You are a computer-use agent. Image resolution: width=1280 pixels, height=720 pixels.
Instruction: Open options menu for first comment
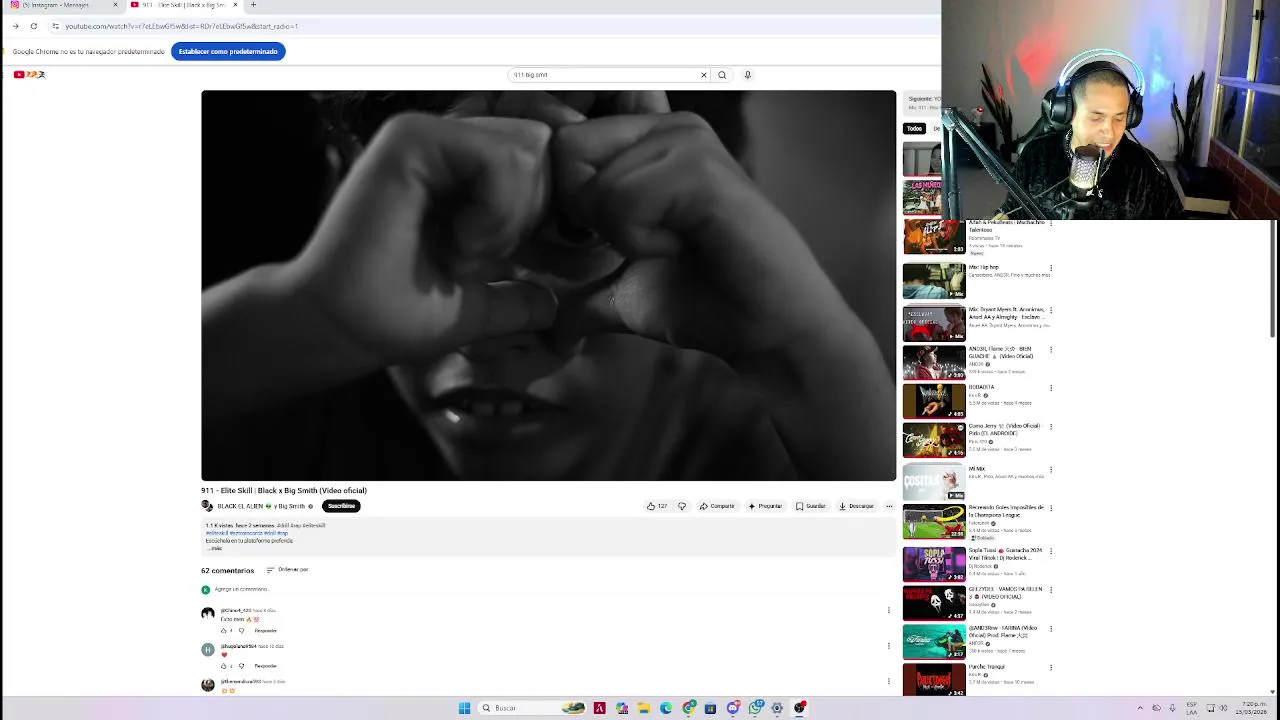coord(889,610)
